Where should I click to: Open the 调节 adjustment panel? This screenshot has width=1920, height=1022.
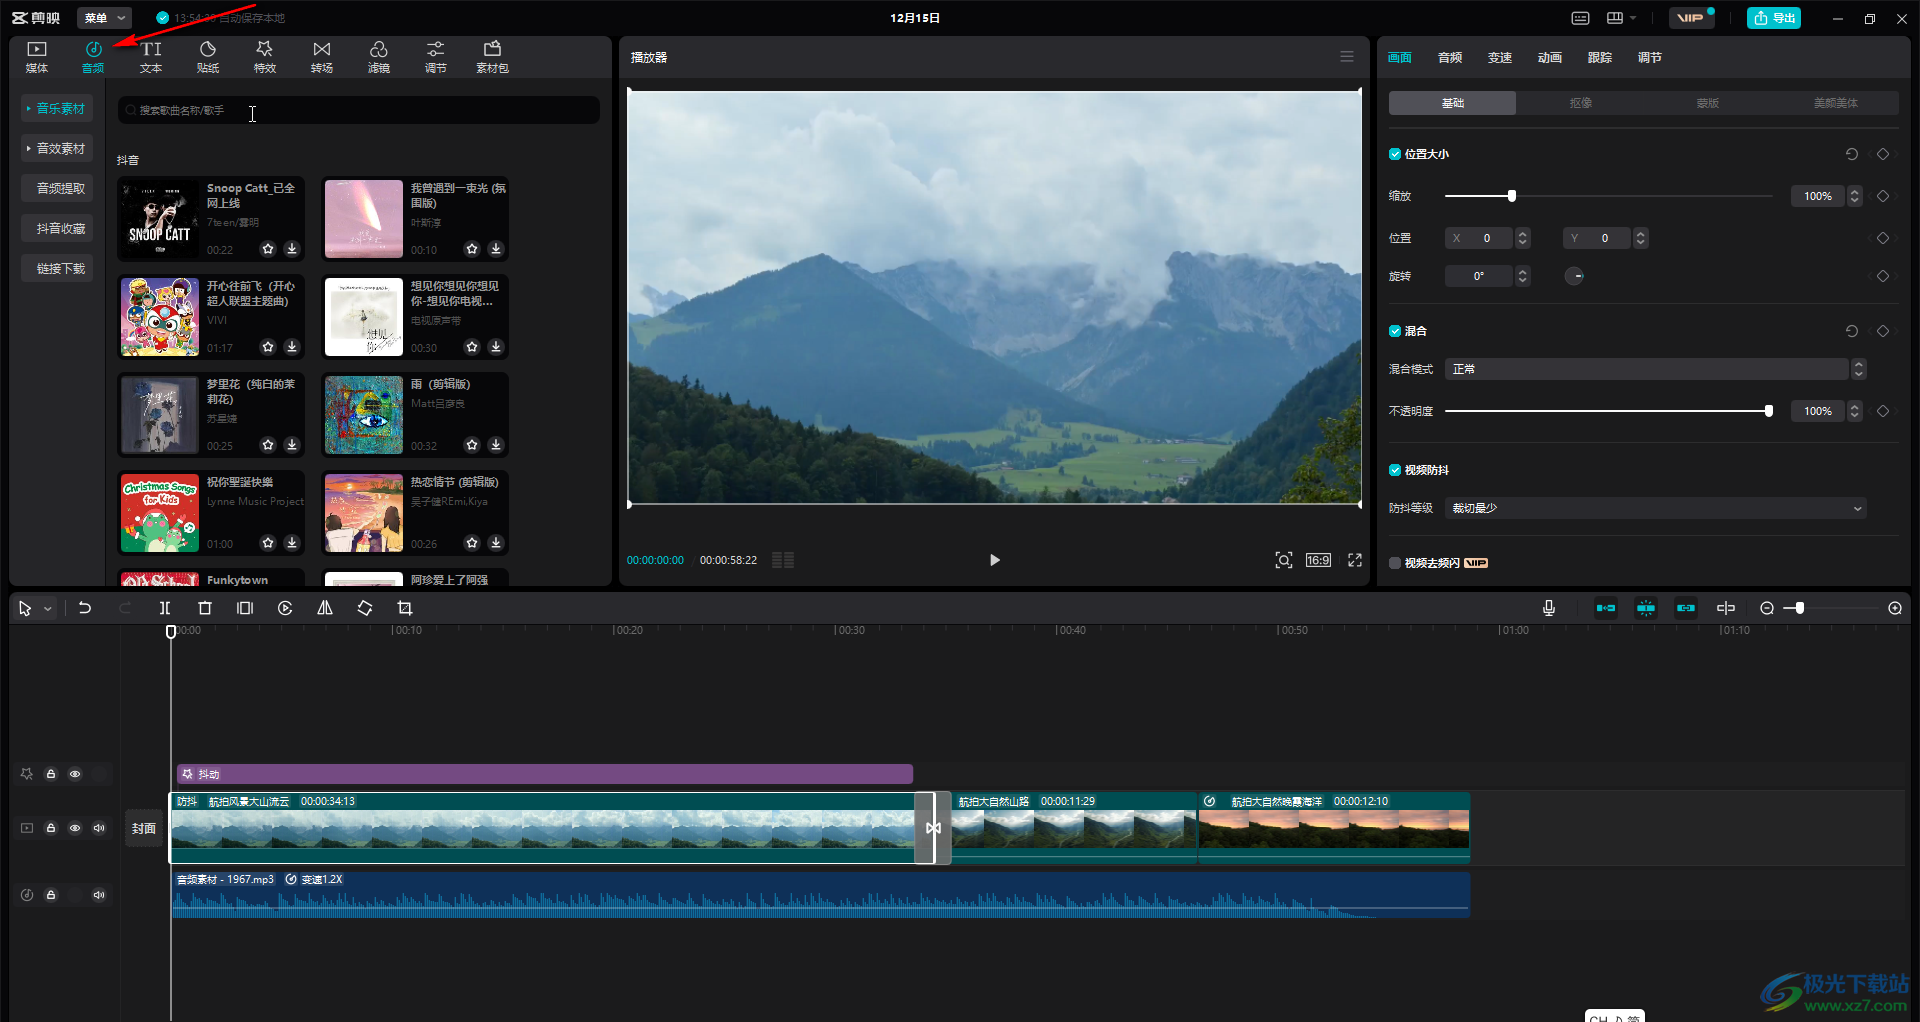(x=436, y=57)
